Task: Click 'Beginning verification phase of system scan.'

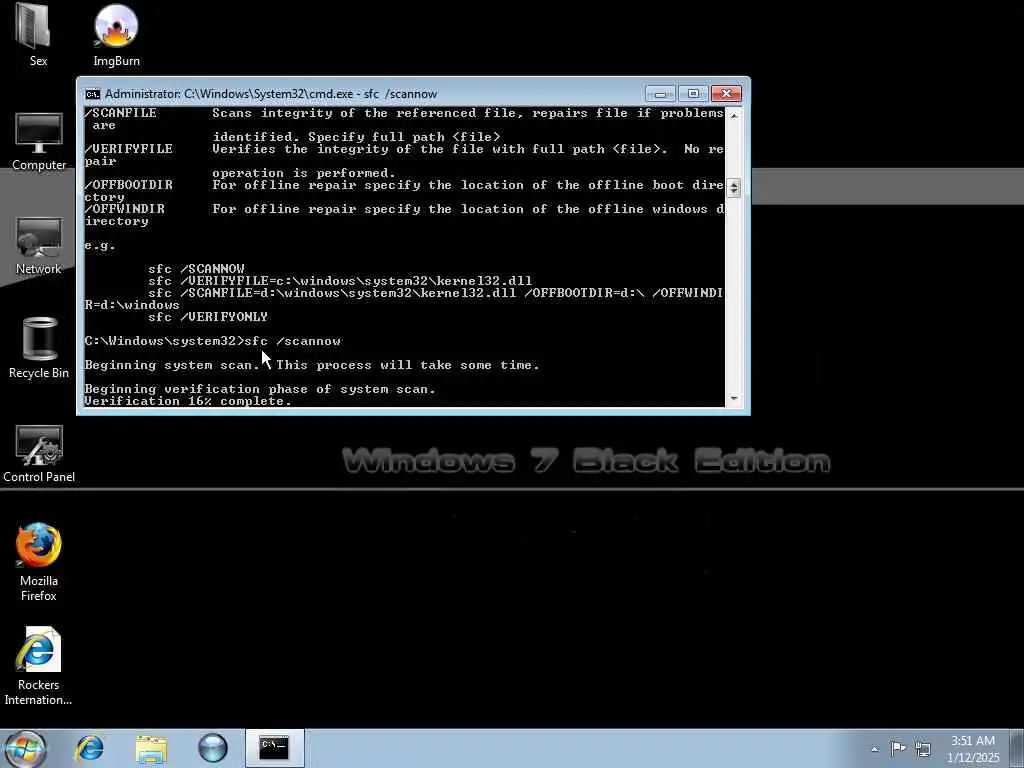Action: coord(260,389)
